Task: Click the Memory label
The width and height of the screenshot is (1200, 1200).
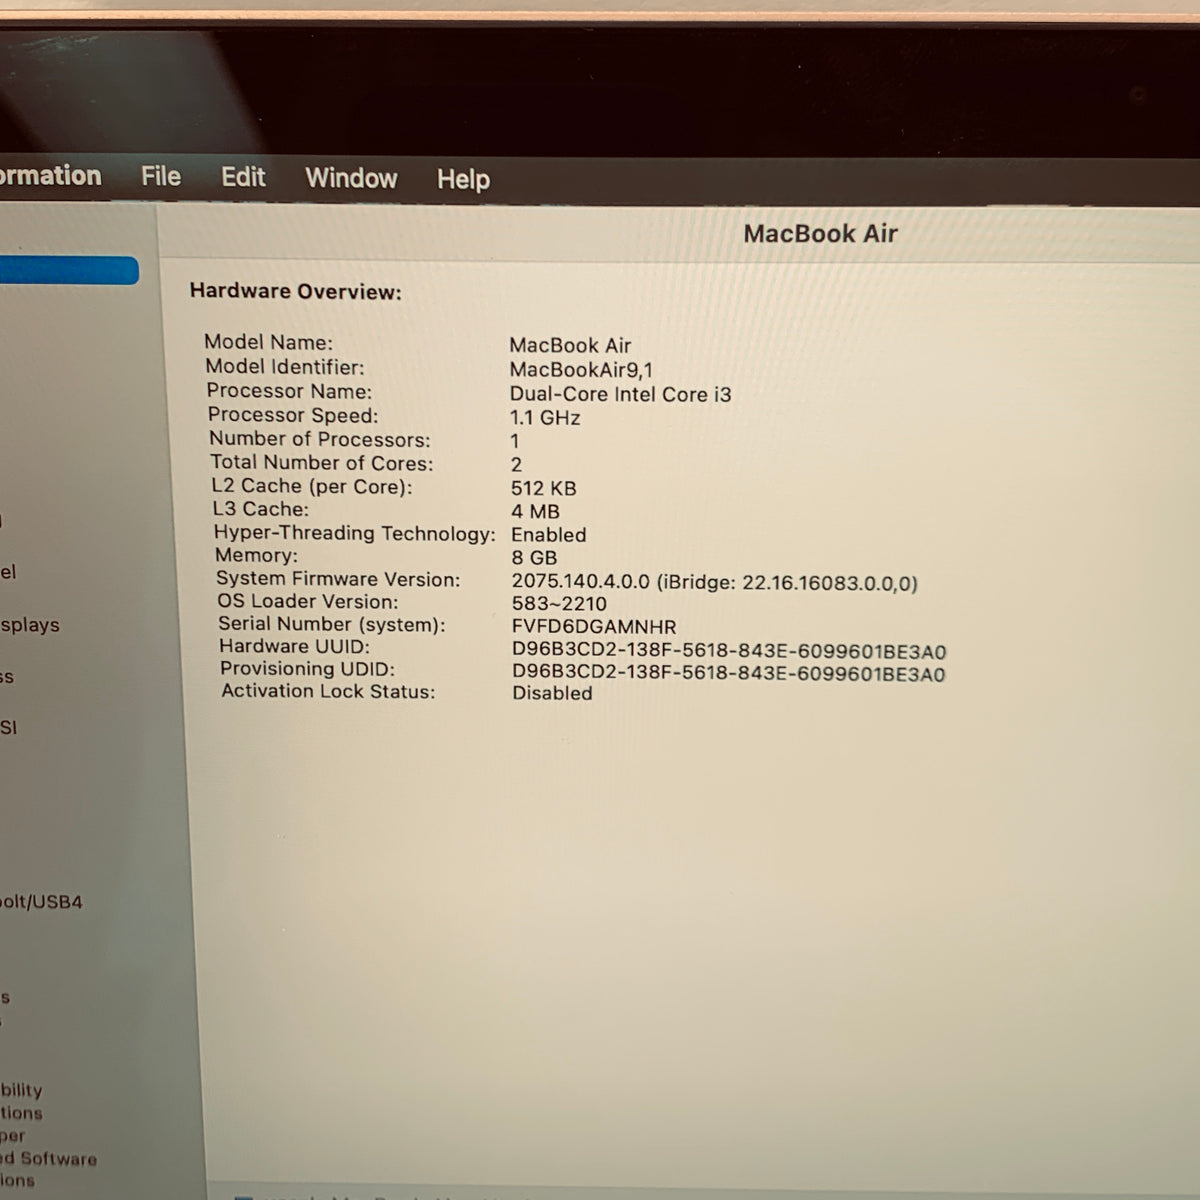Action: (256, 555)
